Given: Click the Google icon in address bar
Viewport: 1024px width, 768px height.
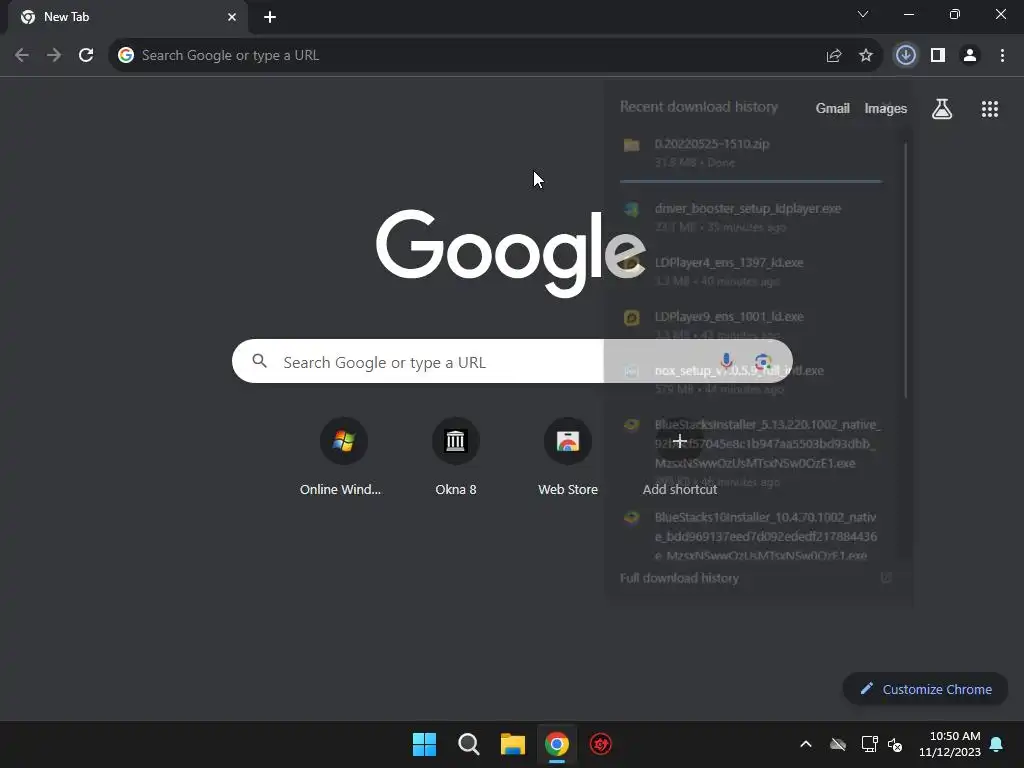Looking at the screenshot, I should [x=126, y=56].
